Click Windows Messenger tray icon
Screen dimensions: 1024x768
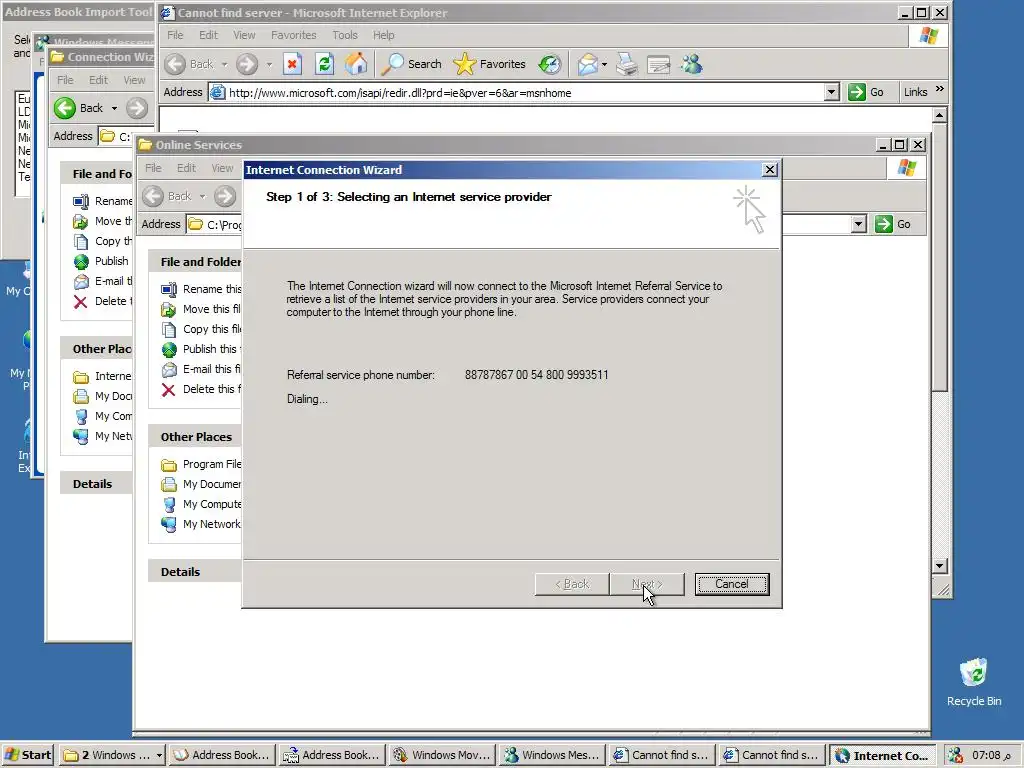point(955,755)
